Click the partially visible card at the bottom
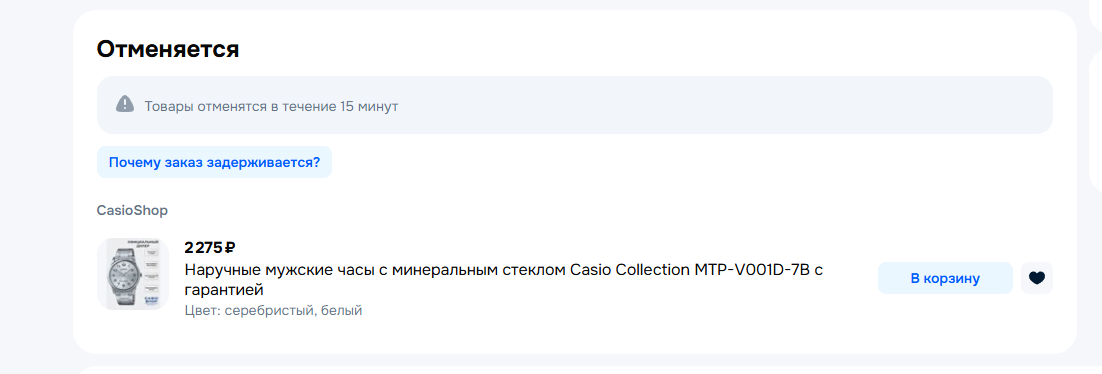This screenshot has width=1102, height=374. click(575, 370)
